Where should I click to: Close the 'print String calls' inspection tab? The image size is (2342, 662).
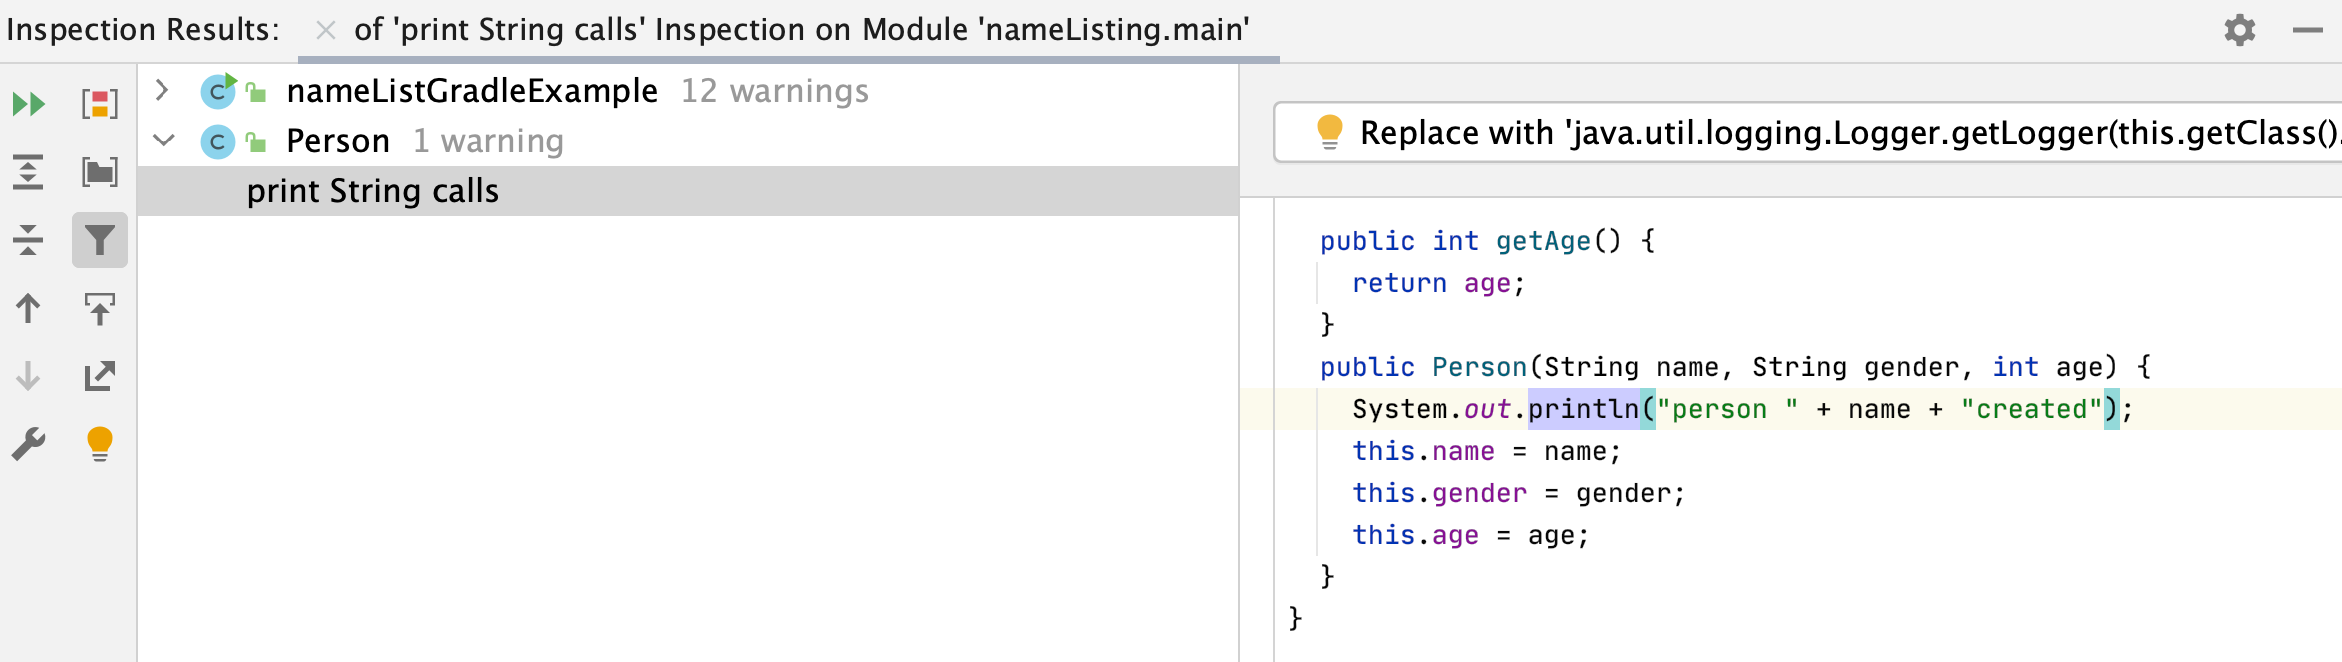click(x=325, y=30)
